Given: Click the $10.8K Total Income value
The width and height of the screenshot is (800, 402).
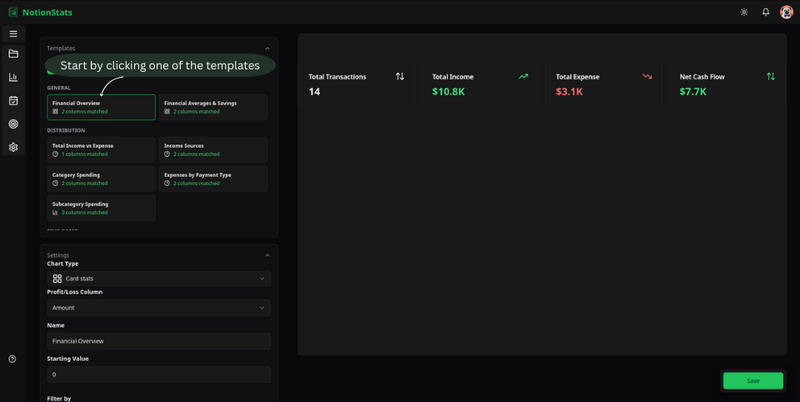Looking at the screenshot, I should tap(448, 92).
